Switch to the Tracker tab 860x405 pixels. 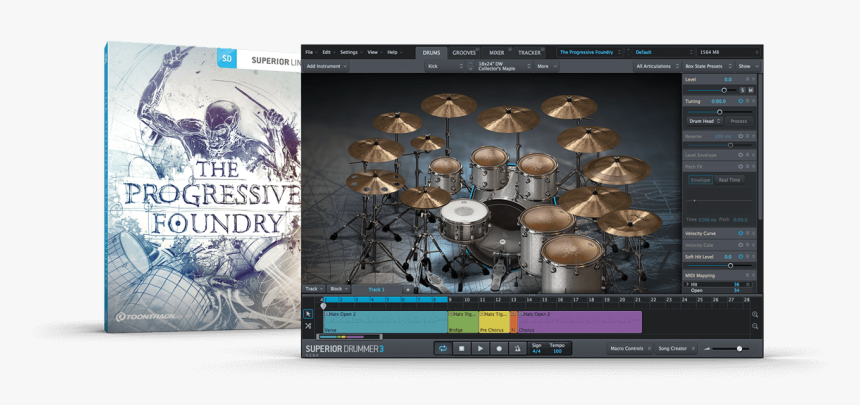(529, 53)
